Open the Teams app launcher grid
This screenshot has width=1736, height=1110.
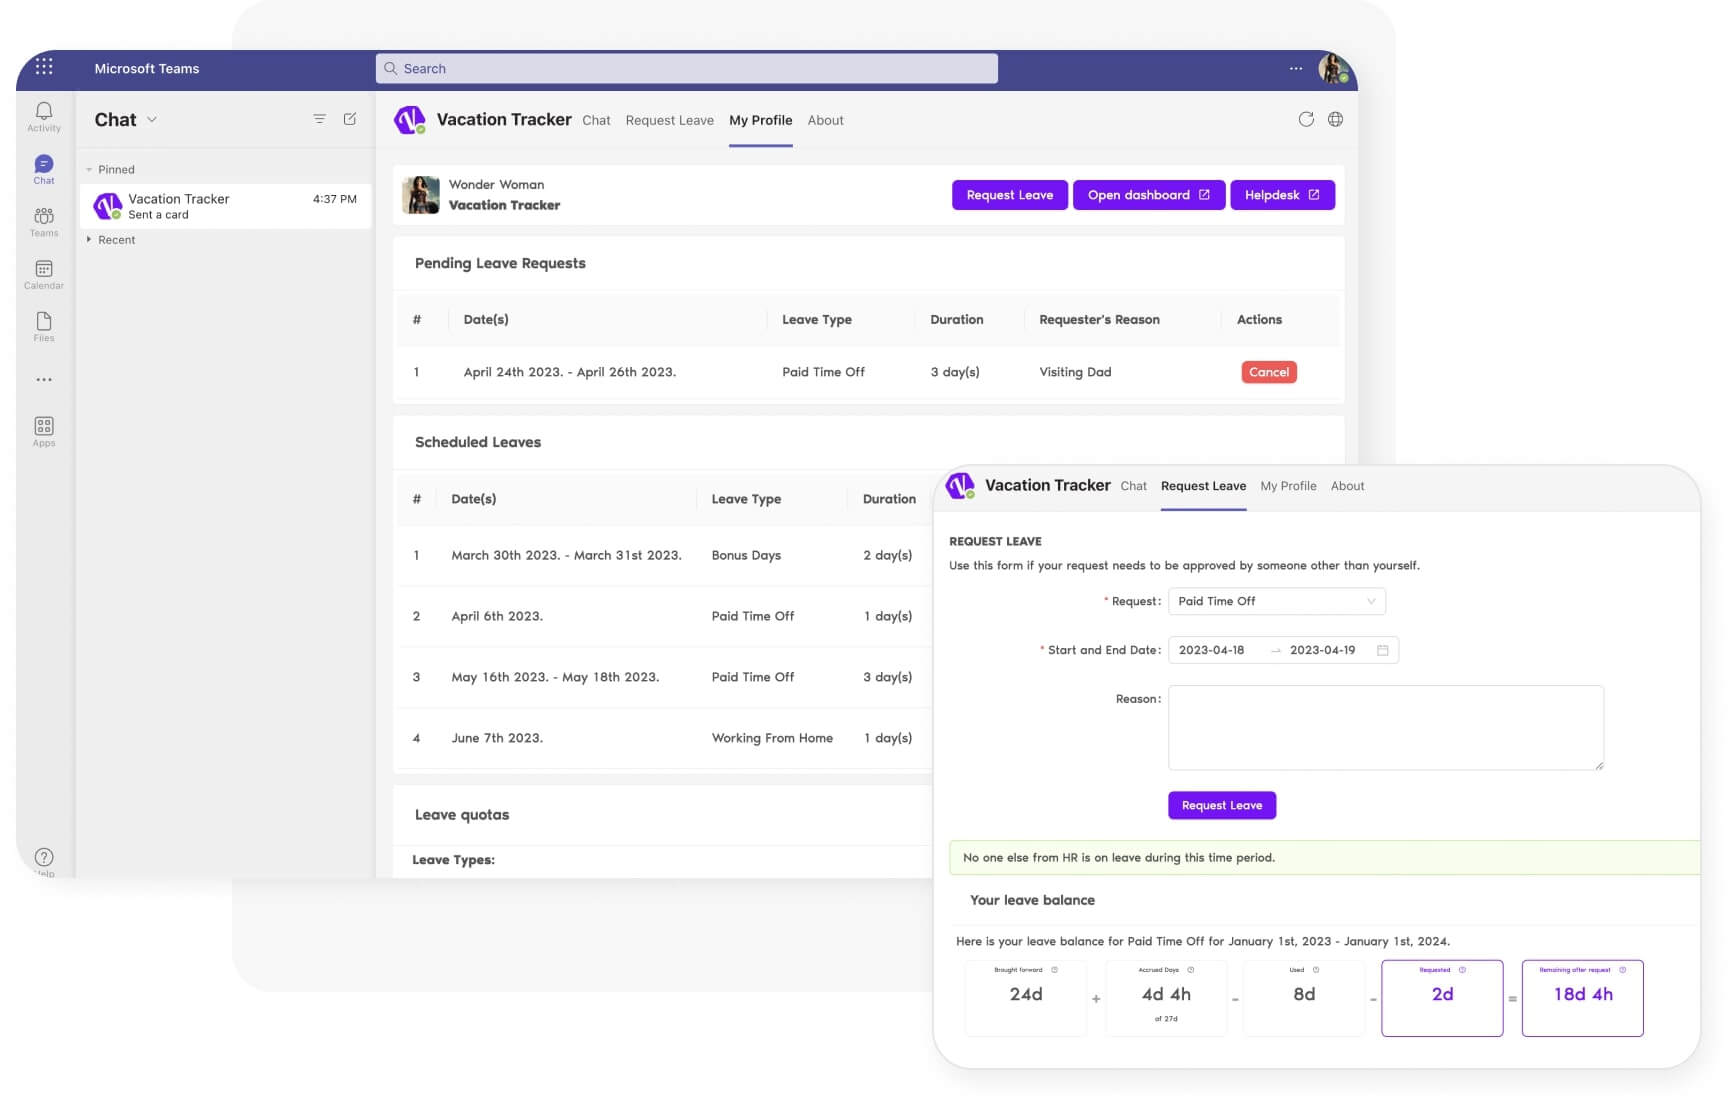point(44,67)
